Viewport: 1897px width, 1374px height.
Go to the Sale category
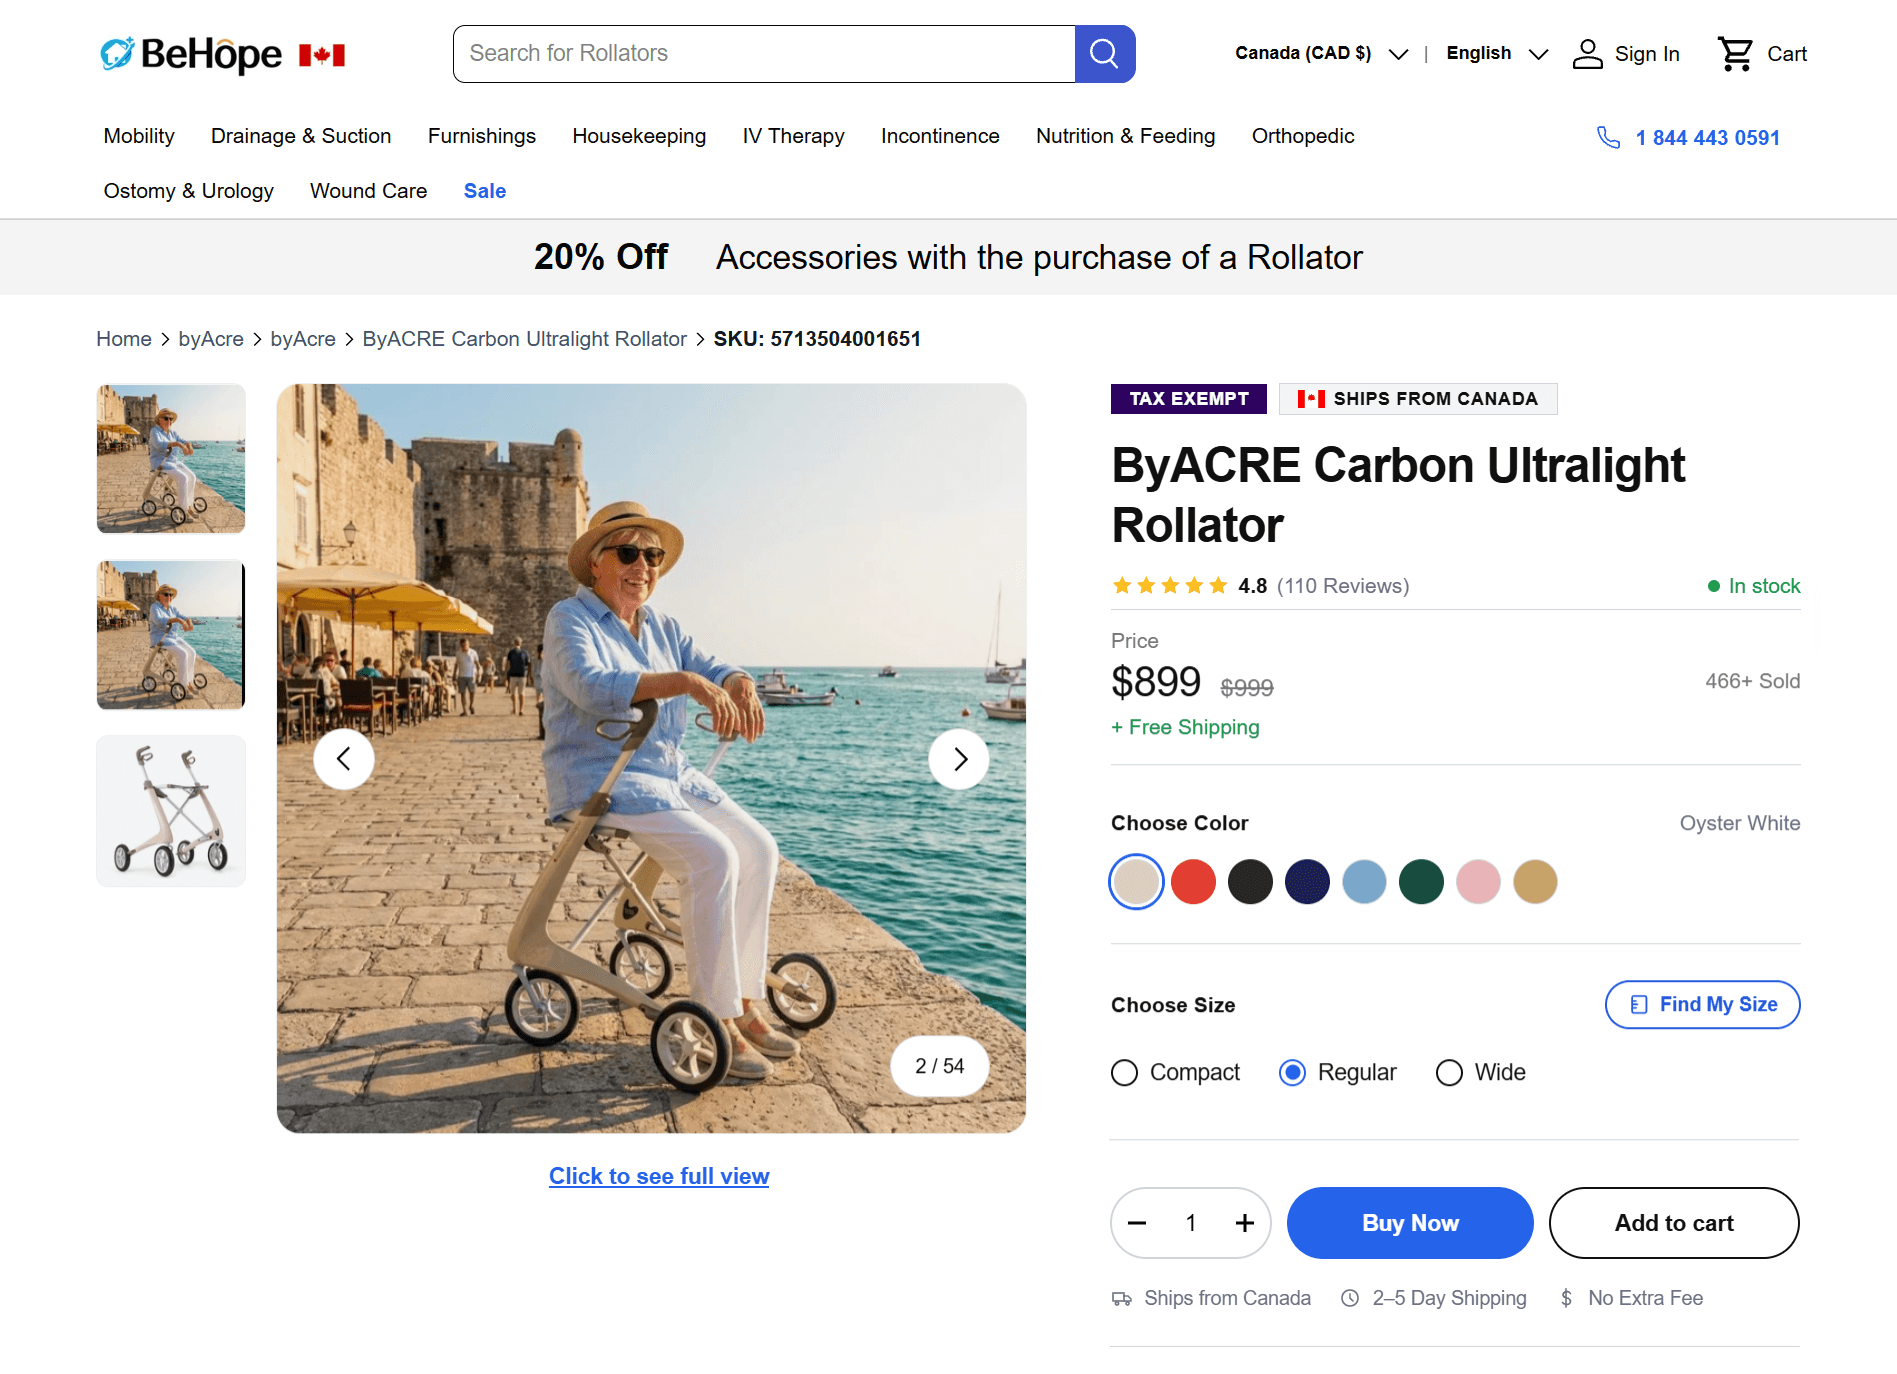tap(485, 191)
